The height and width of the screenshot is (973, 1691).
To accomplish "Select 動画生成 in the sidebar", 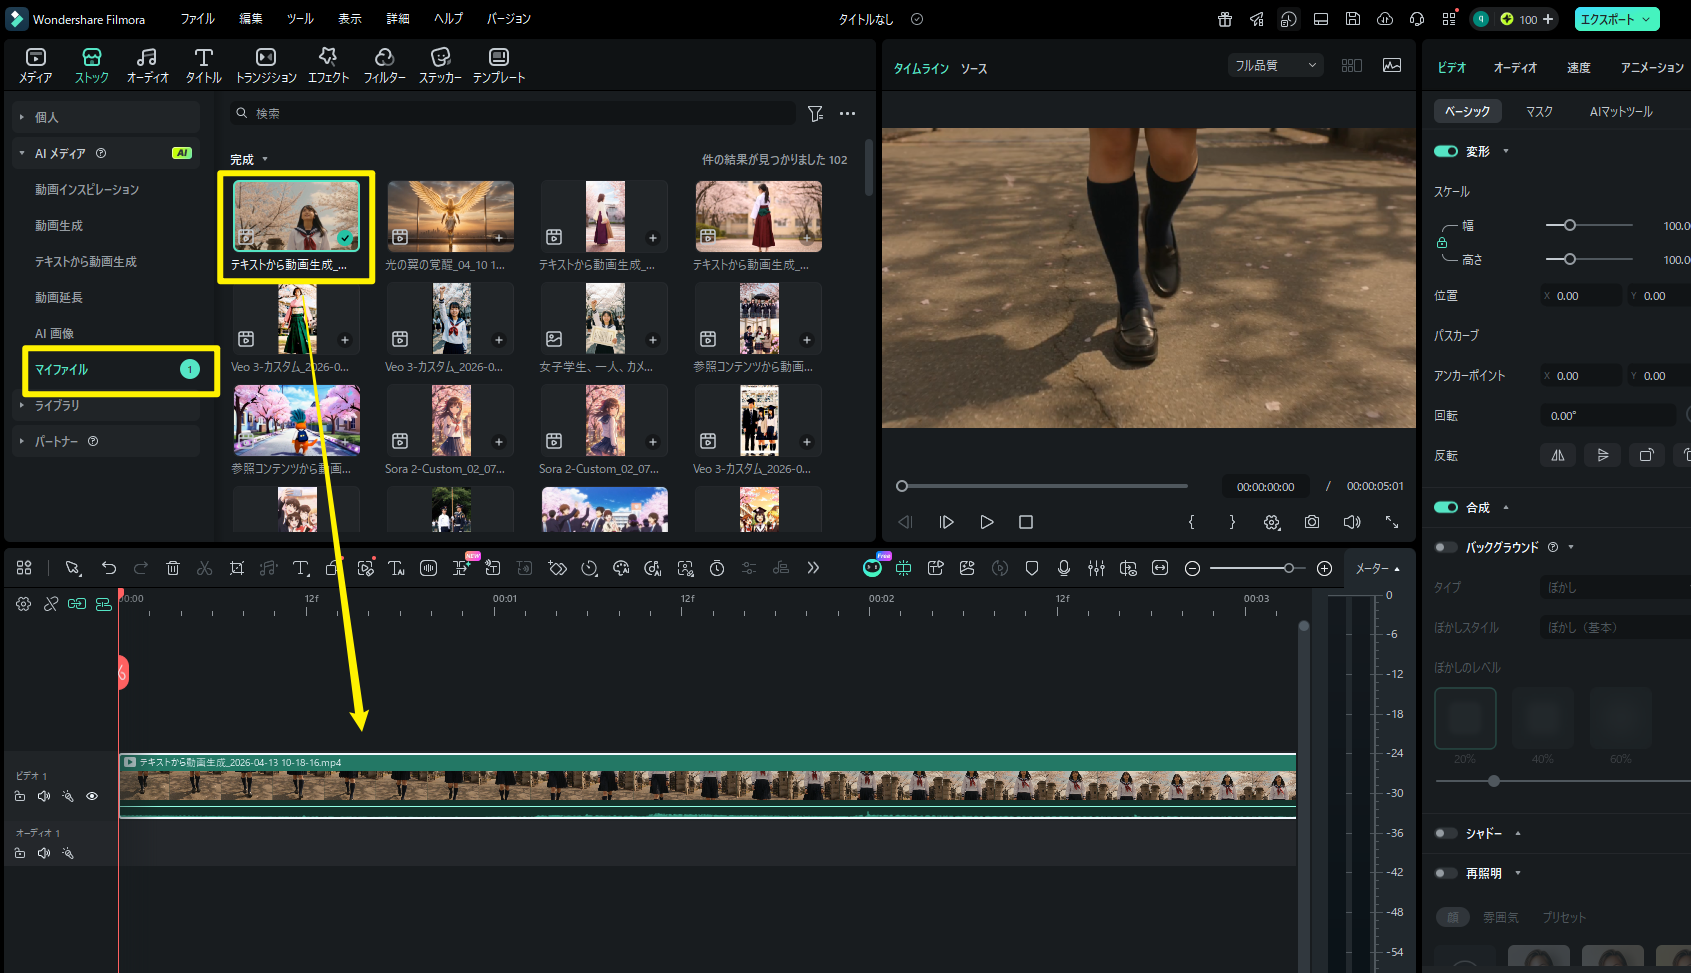I will 59,226.
